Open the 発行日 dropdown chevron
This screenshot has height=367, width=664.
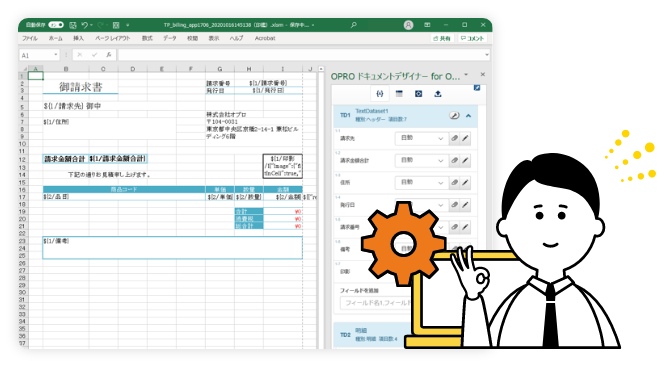440,205
